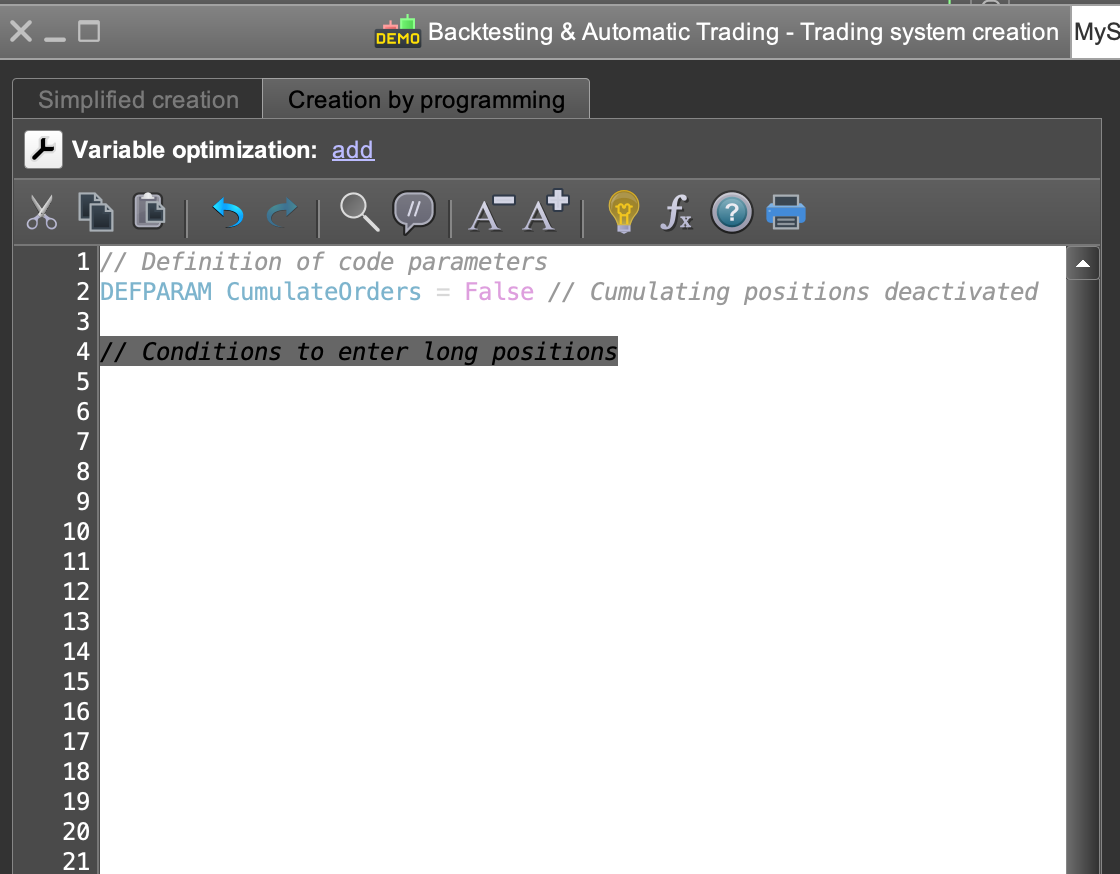Click the yellow light bulb icon

[x=624, y=212]
